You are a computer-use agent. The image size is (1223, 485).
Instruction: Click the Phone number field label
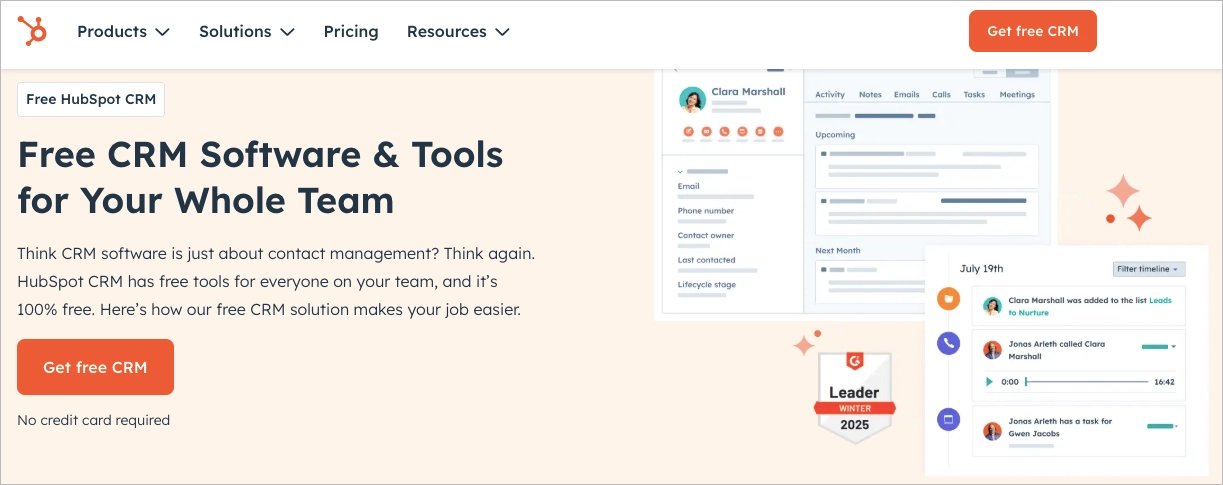706,211
